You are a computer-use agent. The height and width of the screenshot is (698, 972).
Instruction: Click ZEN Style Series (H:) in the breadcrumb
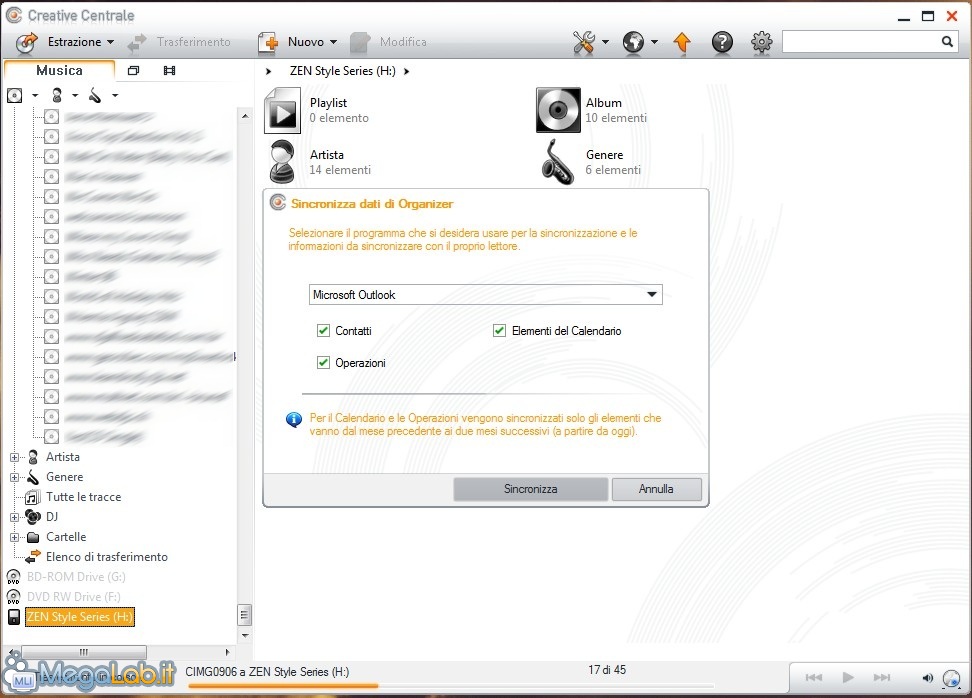click(x=343, y=71)
